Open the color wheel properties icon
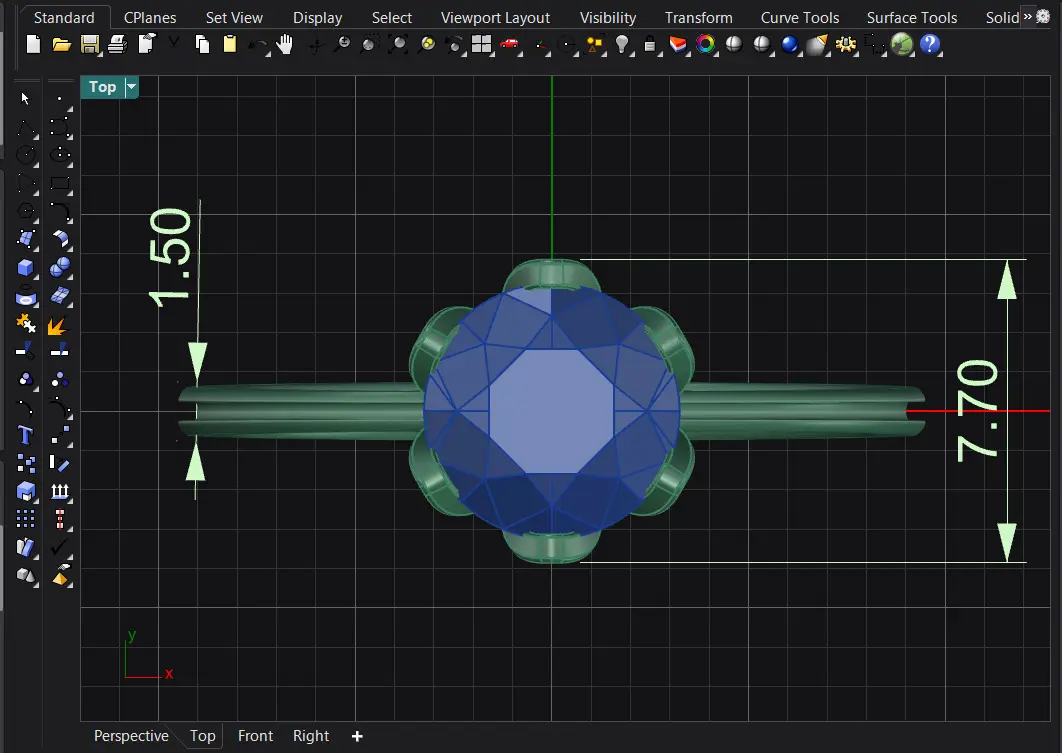Viewport: 1062px width, 753px height. (706, 45)
